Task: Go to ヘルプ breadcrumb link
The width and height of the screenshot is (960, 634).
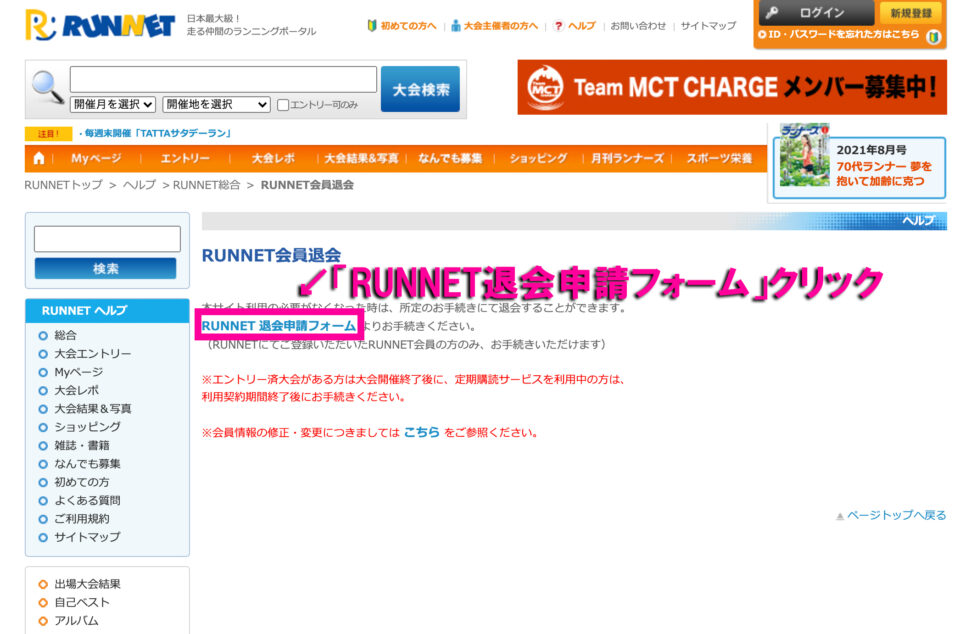Action: pos(140,185)
